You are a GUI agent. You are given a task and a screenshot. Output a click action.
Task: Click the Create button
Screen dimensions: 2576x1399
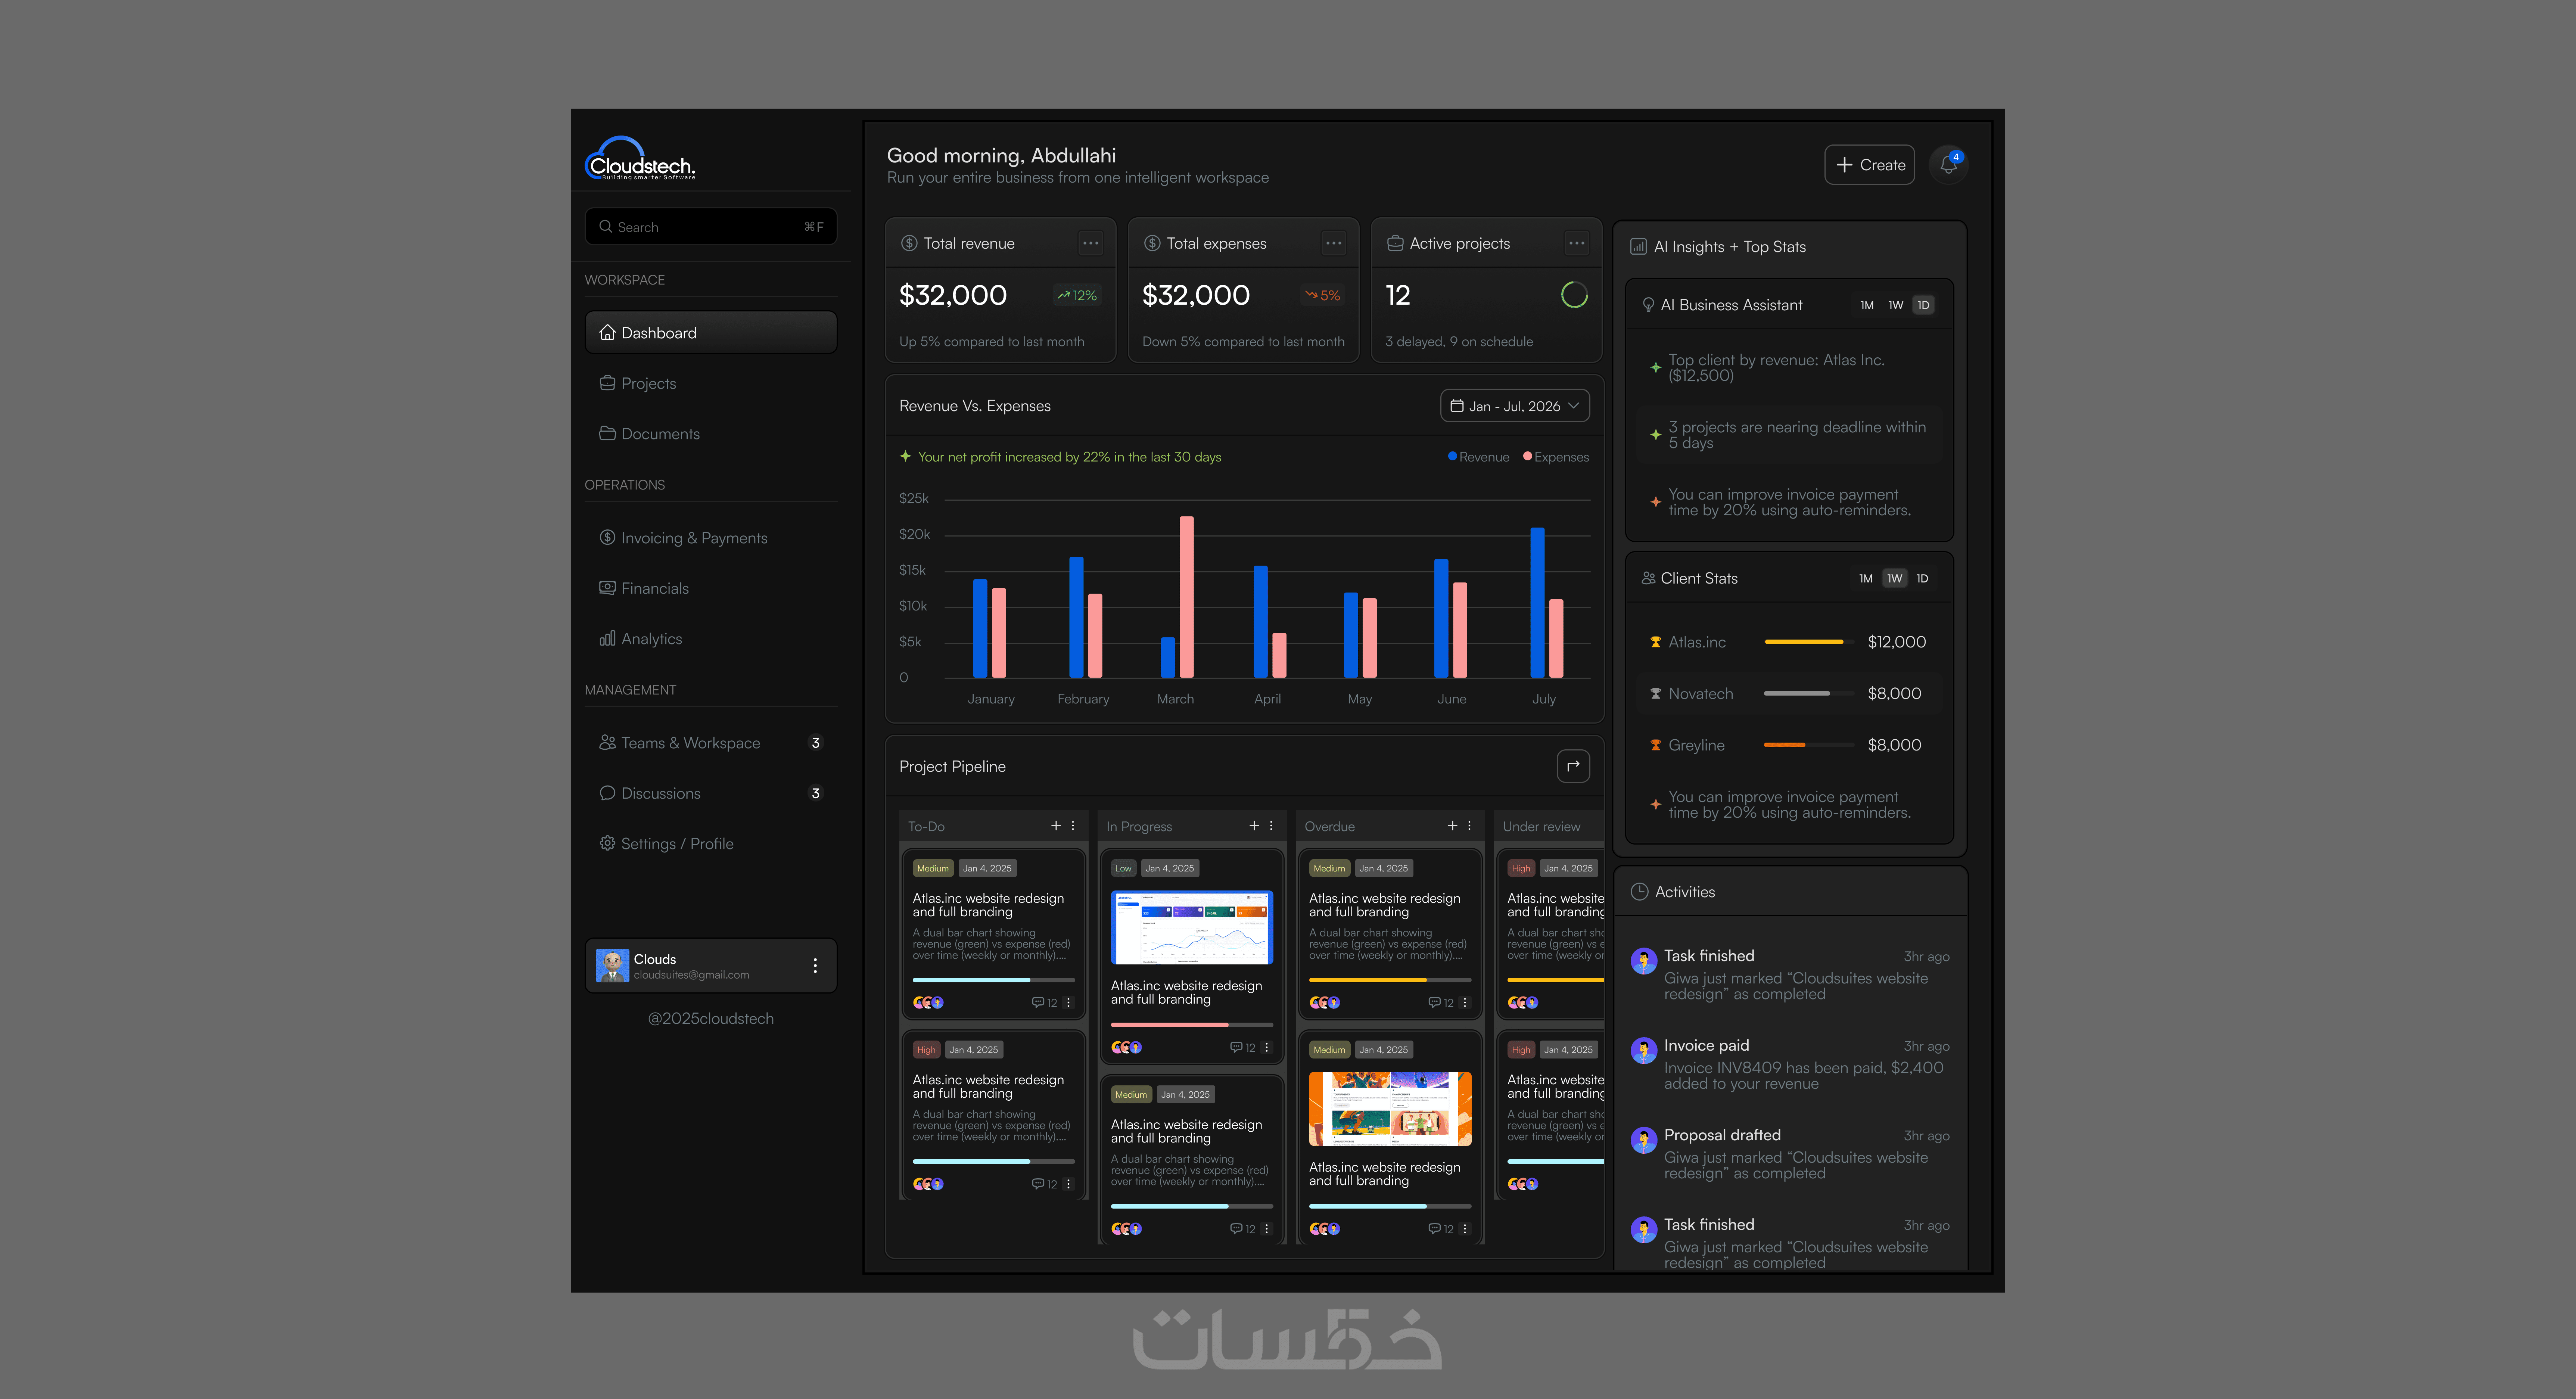coord(1869,165)
